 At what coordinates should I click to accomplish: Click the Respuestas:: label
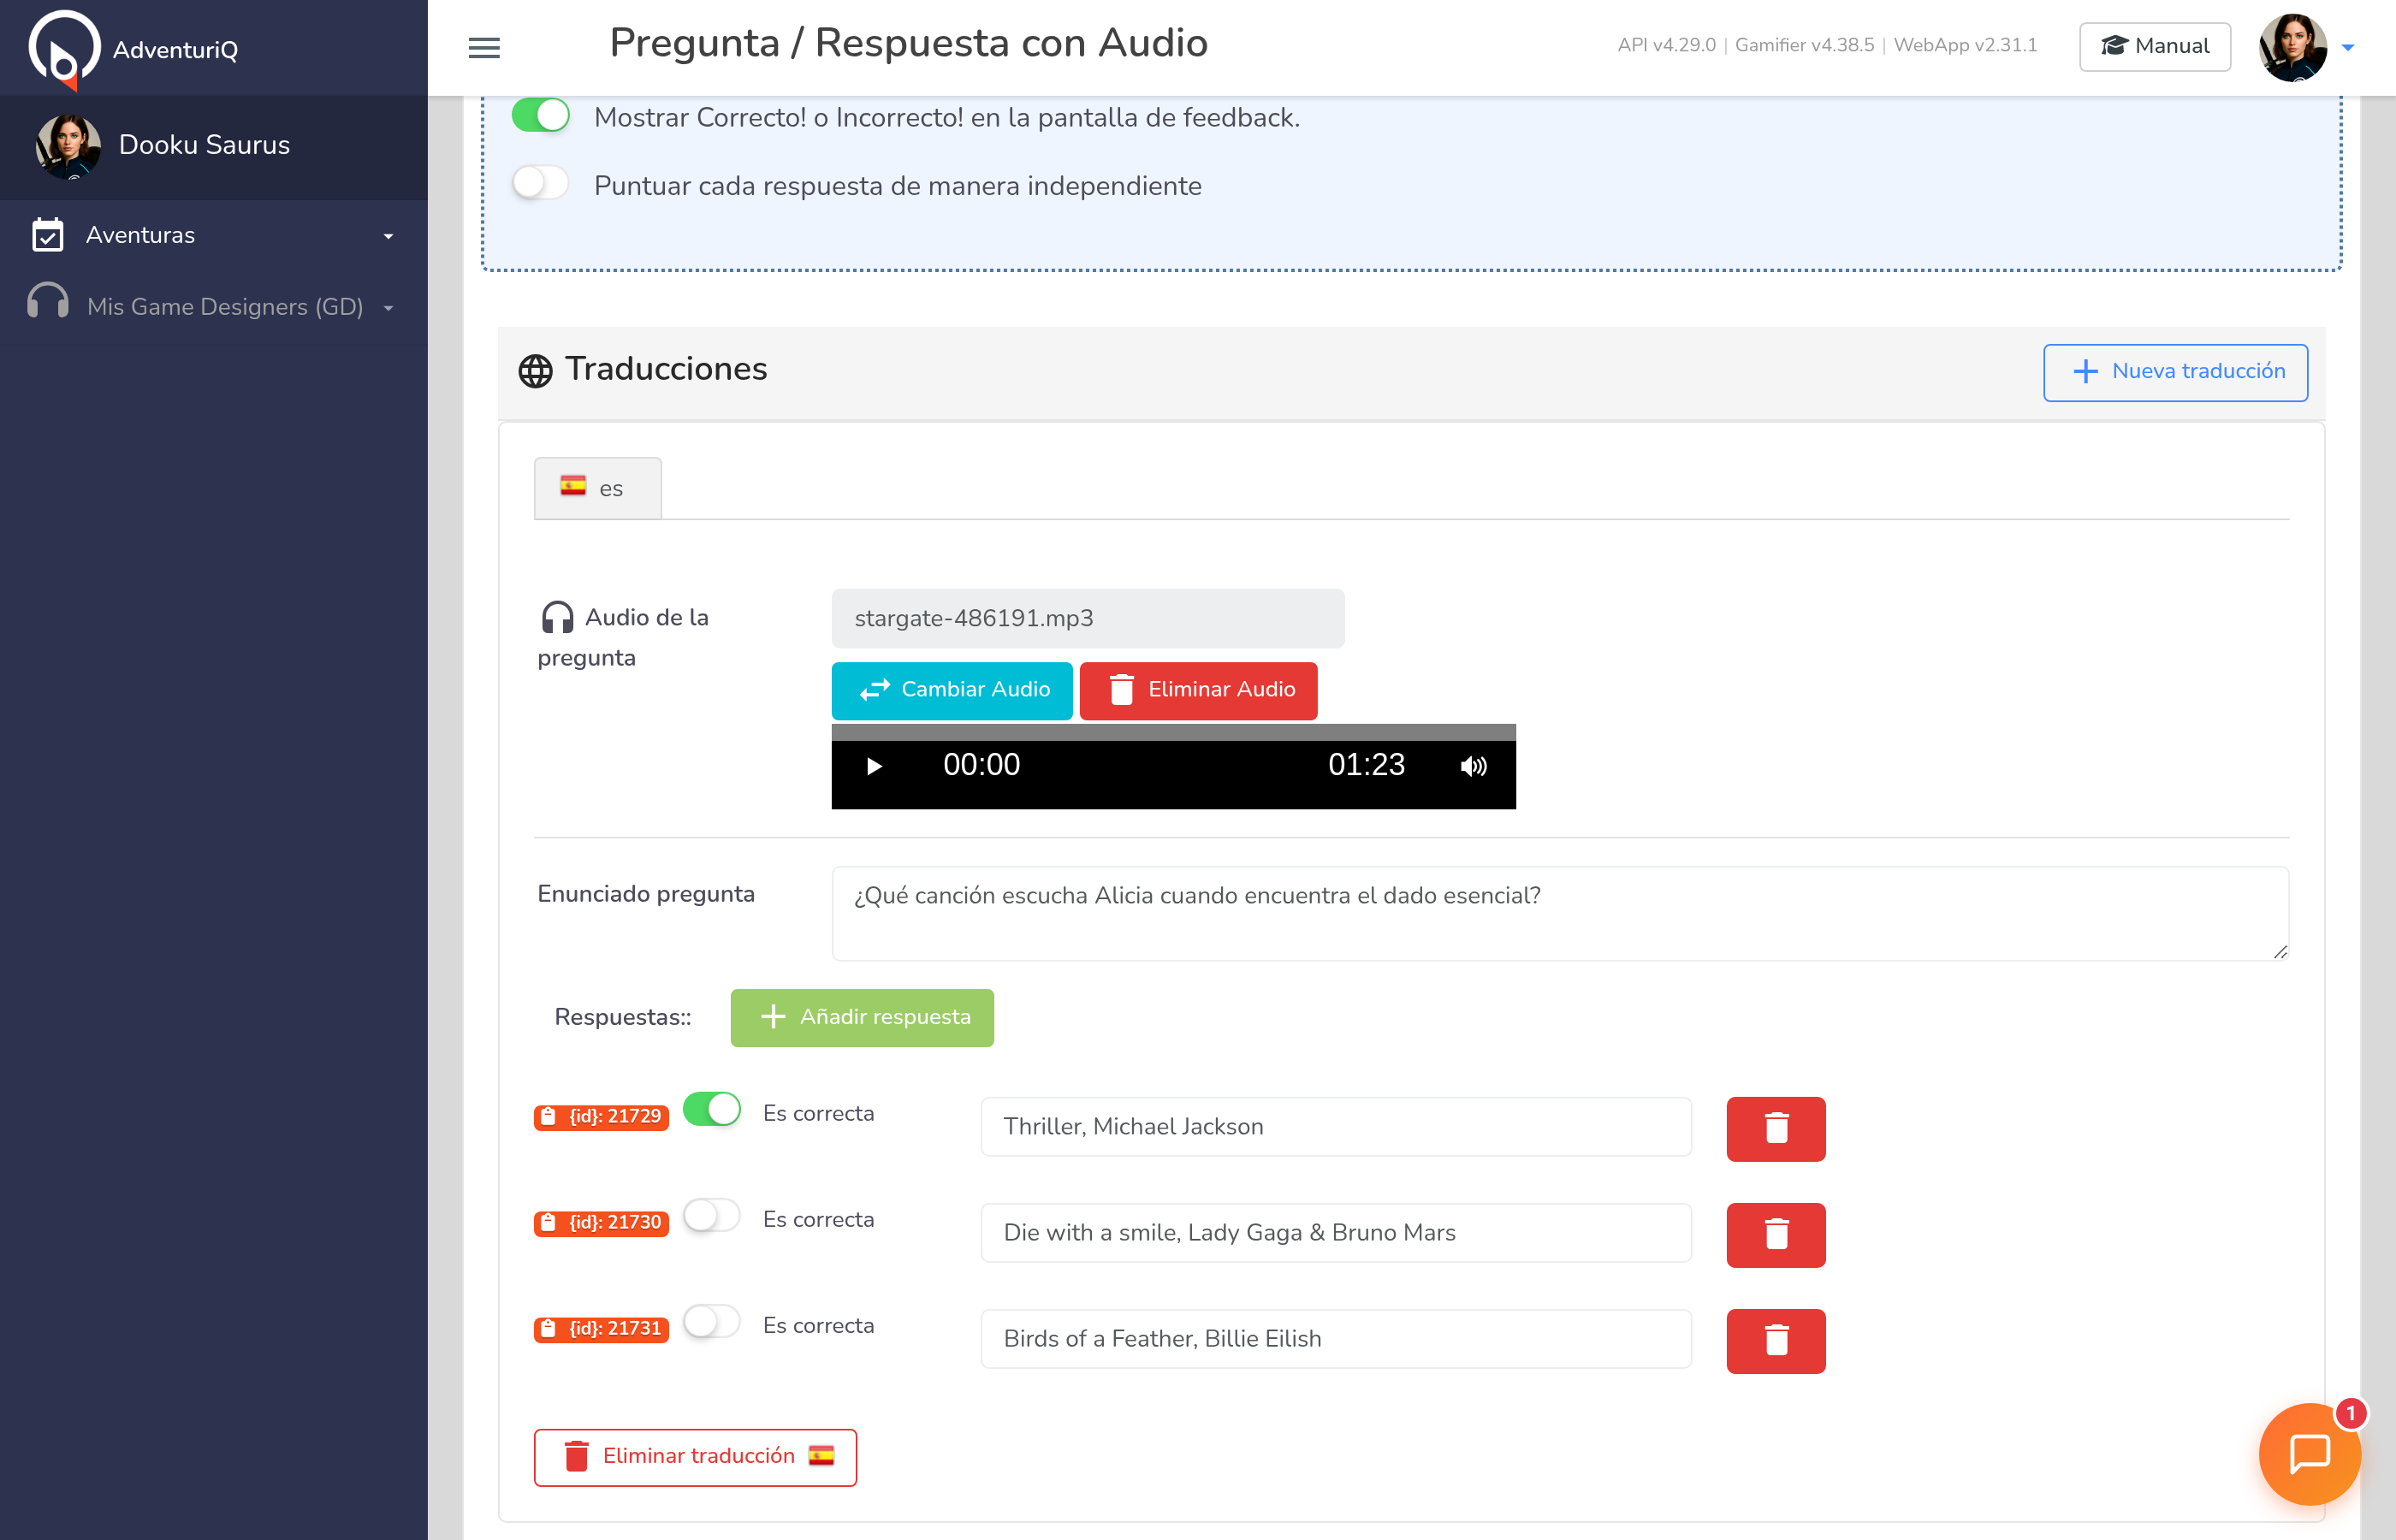tap(622, 1017)
